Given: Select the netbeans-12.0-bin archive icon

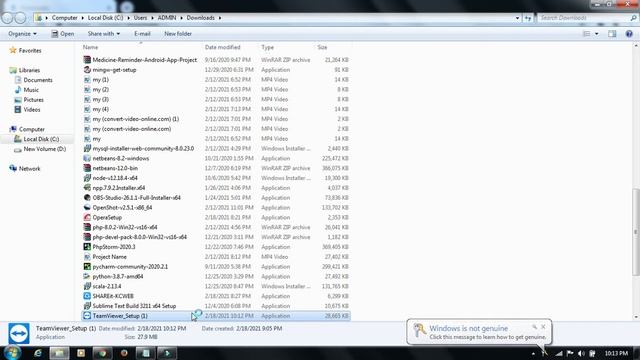Looking at the screenshot, I should [x=87, y=168].
